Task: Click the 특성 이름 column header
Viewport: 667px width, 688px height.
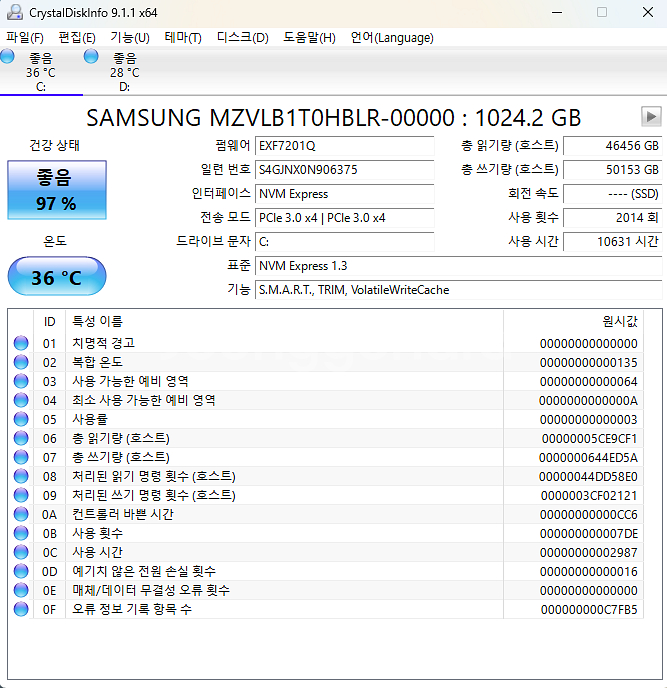Action: tap(96, 321)
